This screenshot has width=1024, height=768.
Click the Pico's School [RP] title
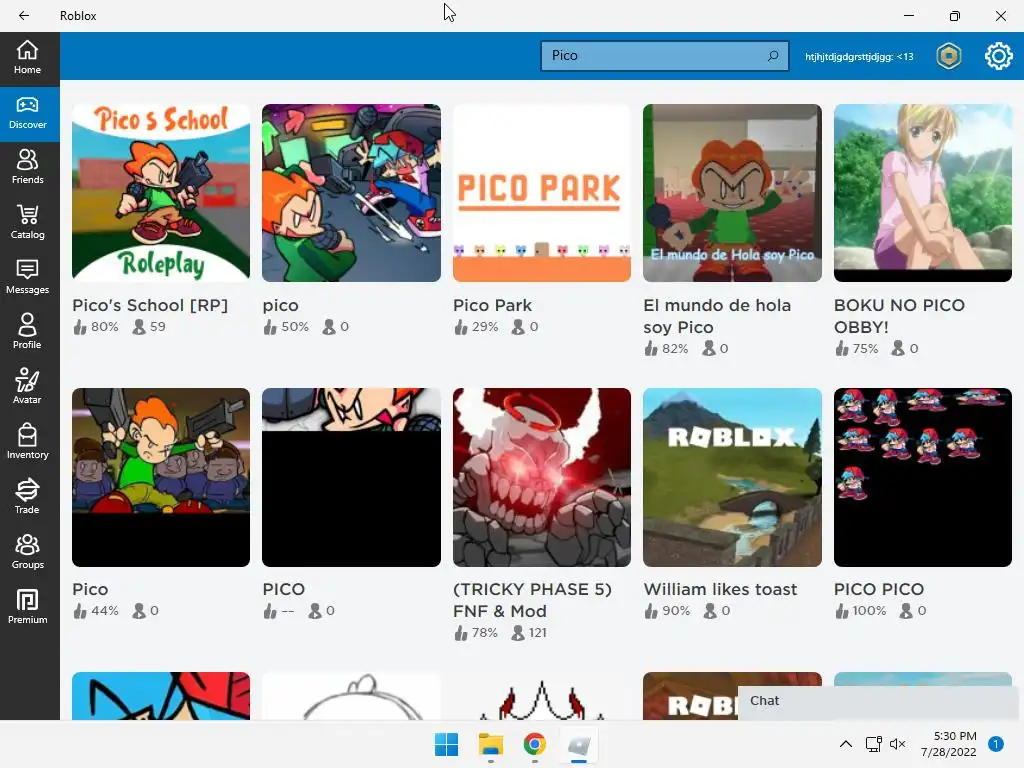click(150, 306)
